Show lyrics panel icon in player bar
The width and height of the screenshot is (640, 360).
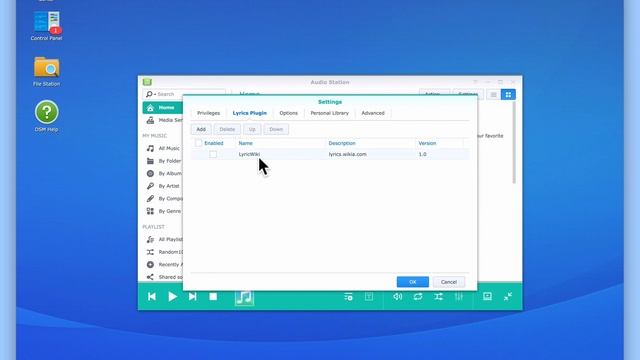point(369,297)
